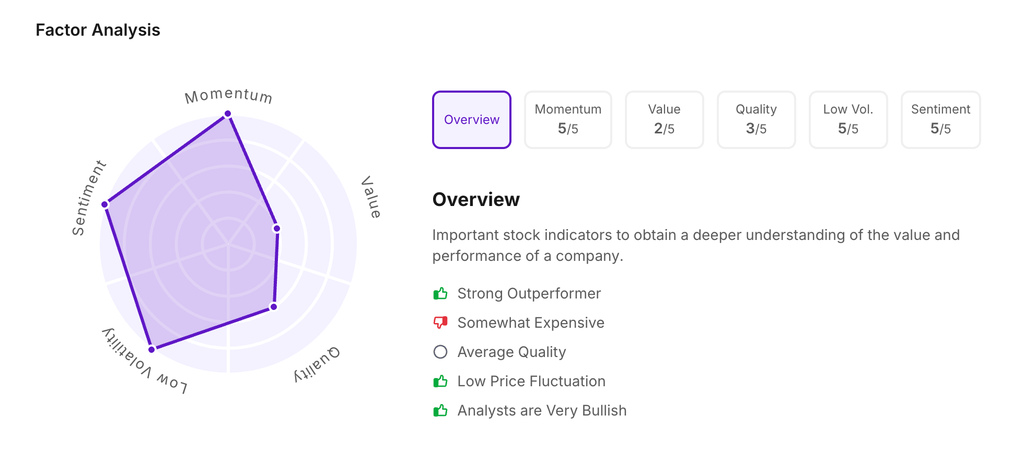Screen dimensions: 1024x458
Task: Click the Low Volatility data point on chart
Action: pos(152,349)
